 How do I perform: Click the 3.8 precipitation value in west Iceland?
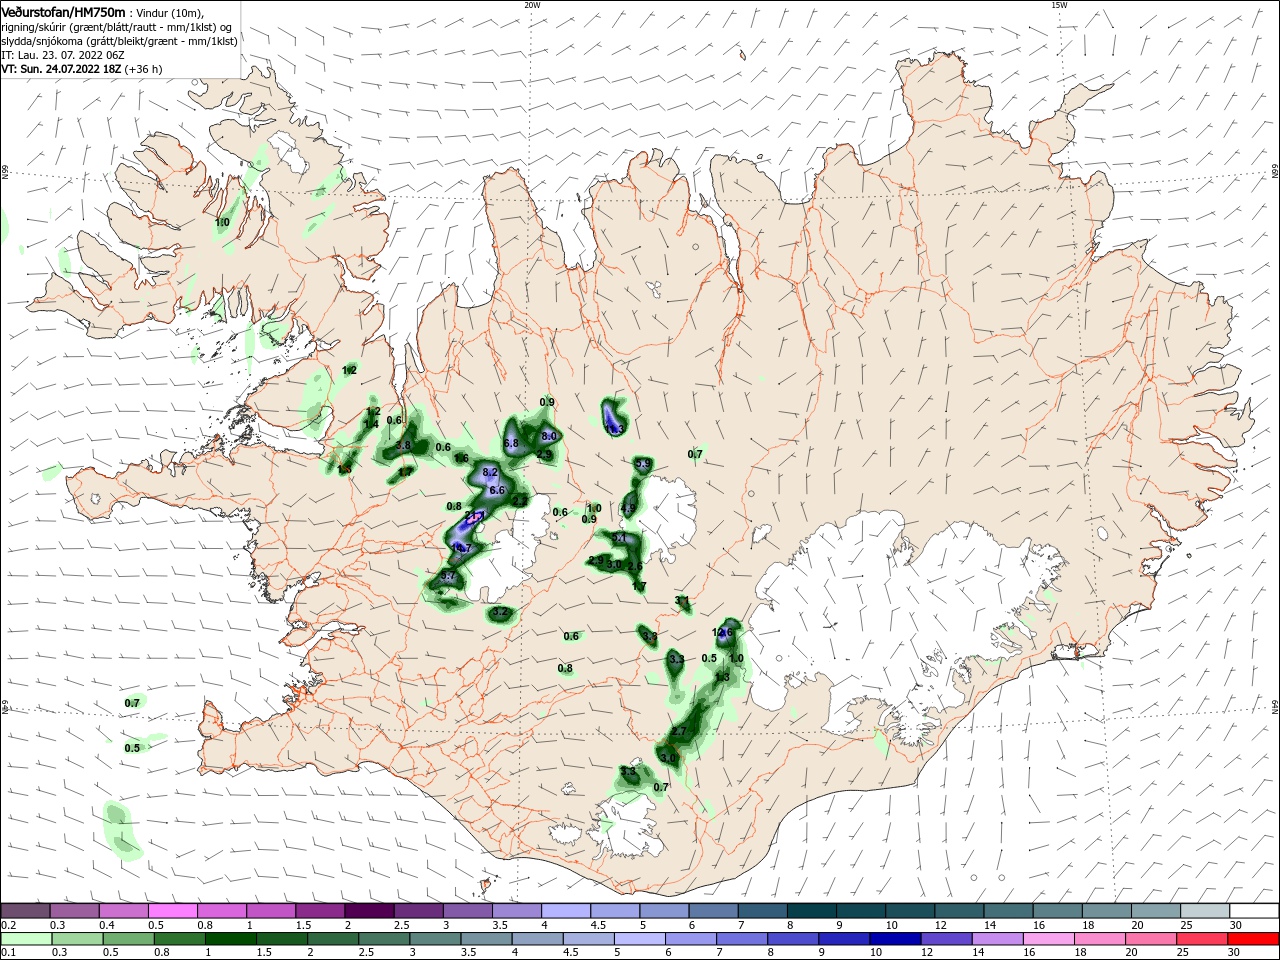pos(403,445)
